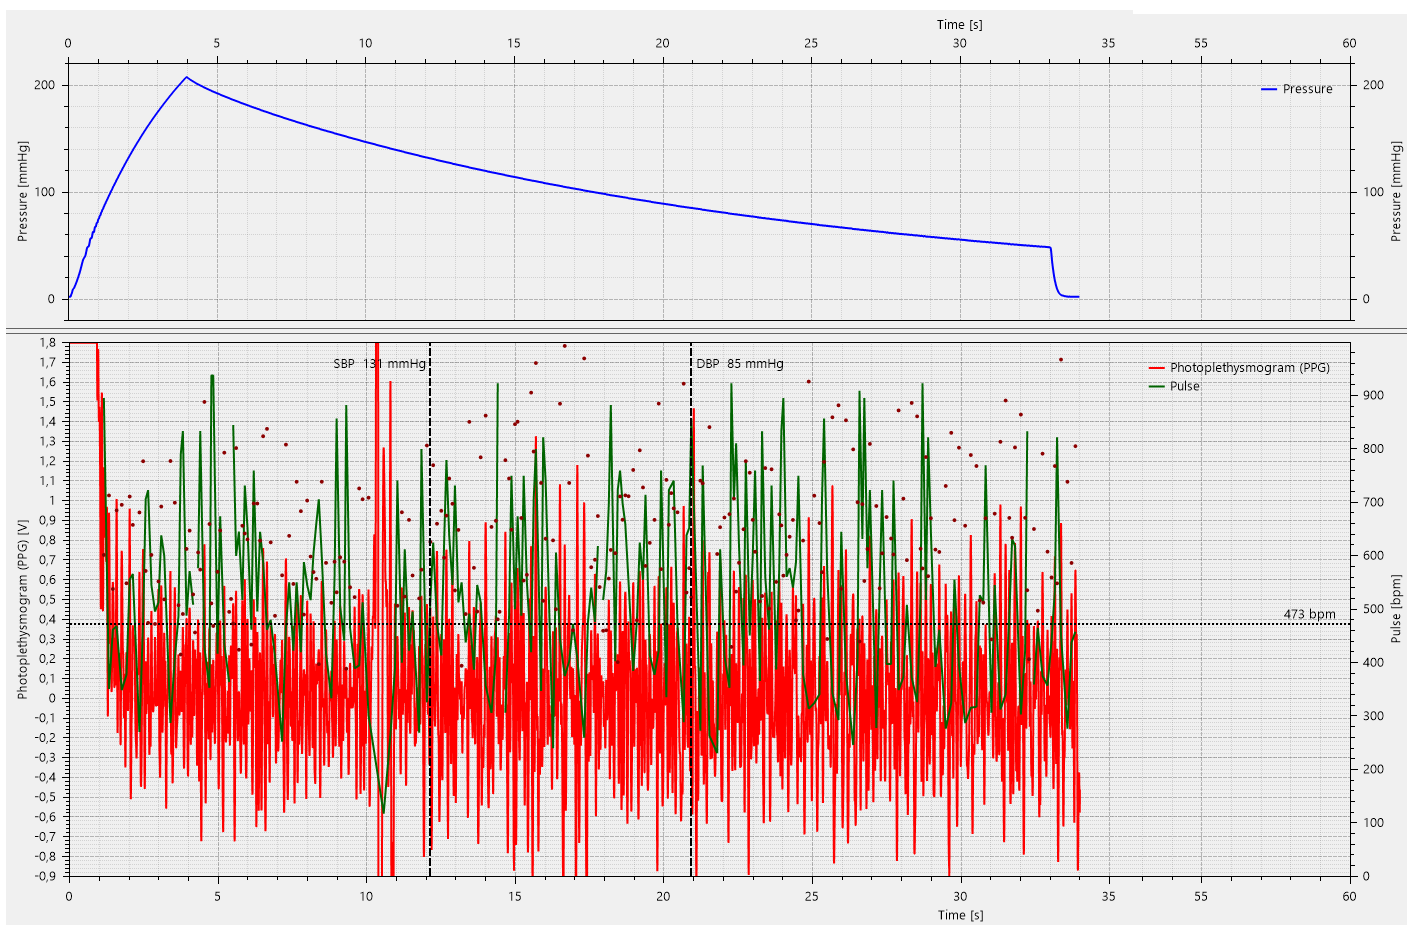Click the sharp pressure drop at cuff release
Viewport: 1426px width, 925px height.
click(x=1053, y=270)
